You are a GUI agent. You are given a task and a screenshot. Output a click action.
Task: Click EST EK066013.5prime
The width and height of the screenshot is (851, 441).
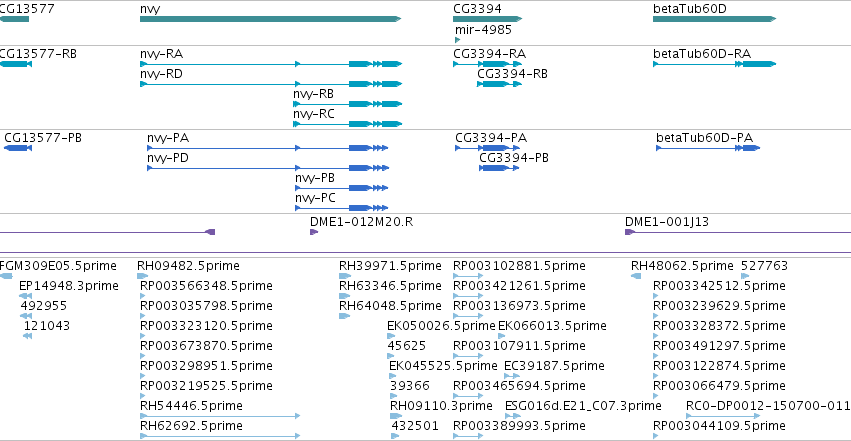point(501,336)
